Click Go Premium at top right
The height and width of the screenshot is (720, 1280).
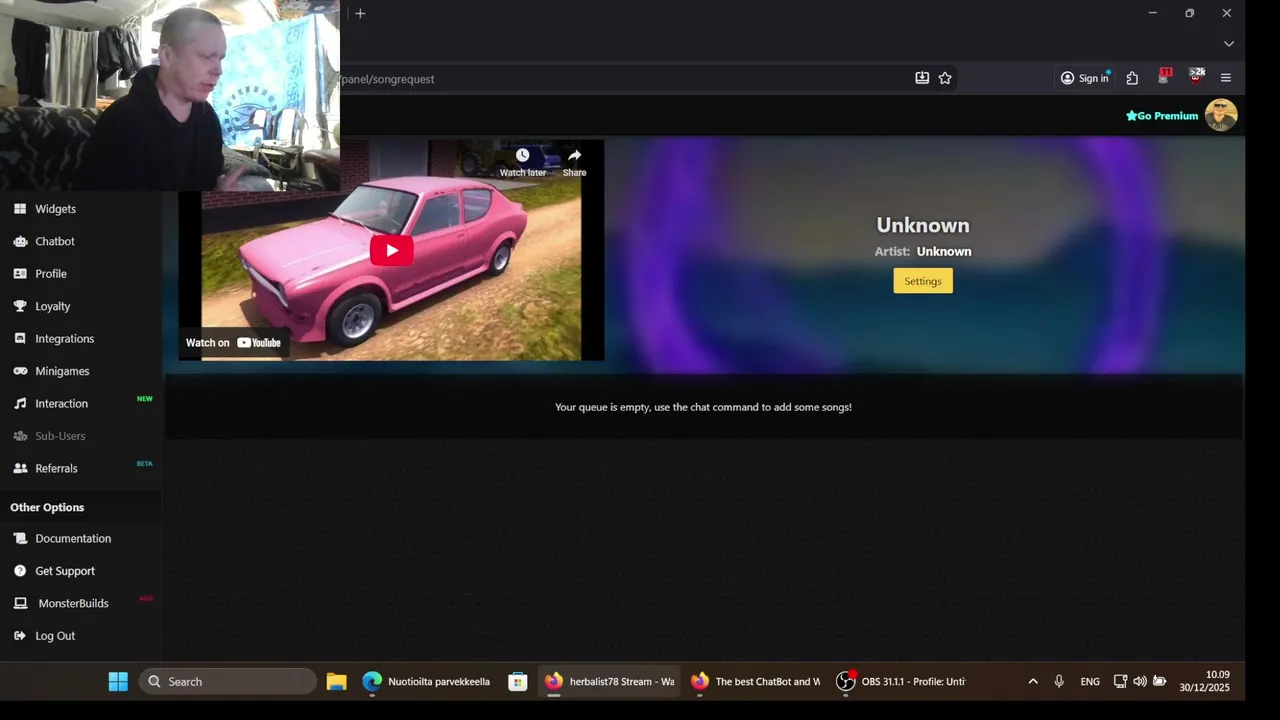click(x=1162, y=116)
